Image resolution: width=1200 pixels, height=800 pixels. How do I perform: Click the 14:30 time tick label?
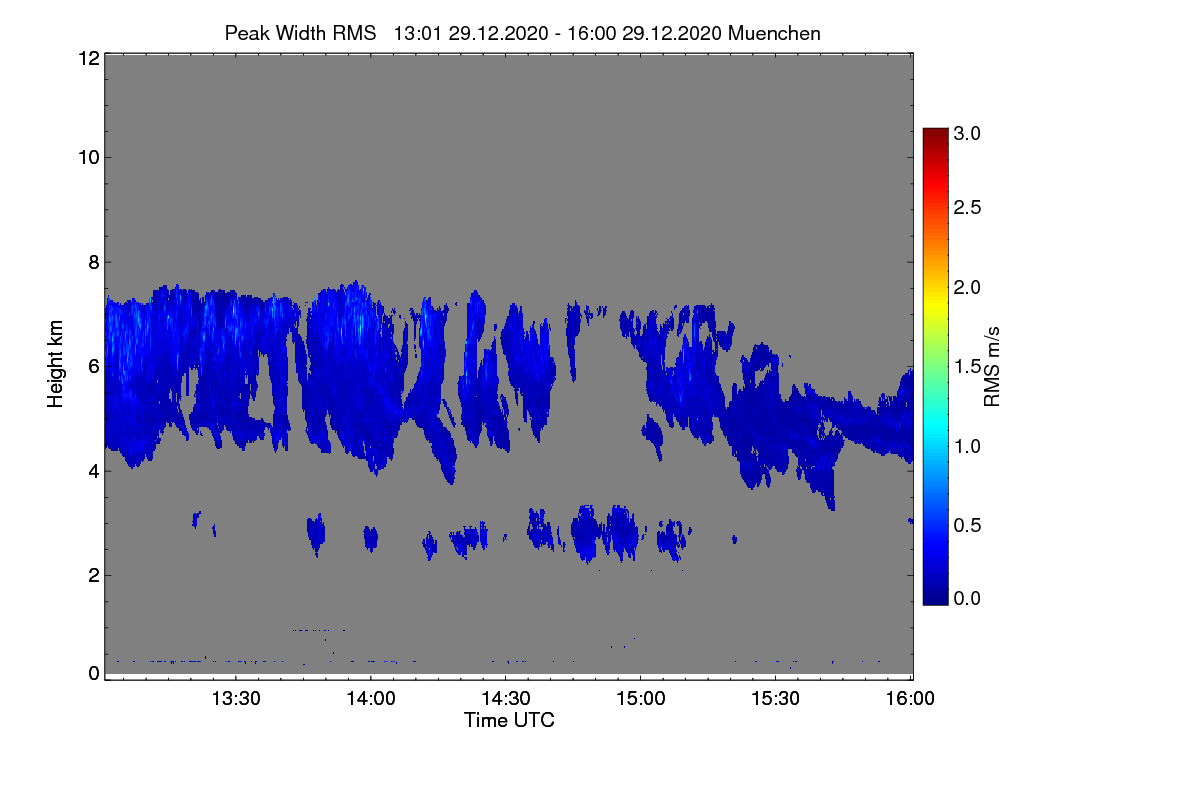coord(506,699)
